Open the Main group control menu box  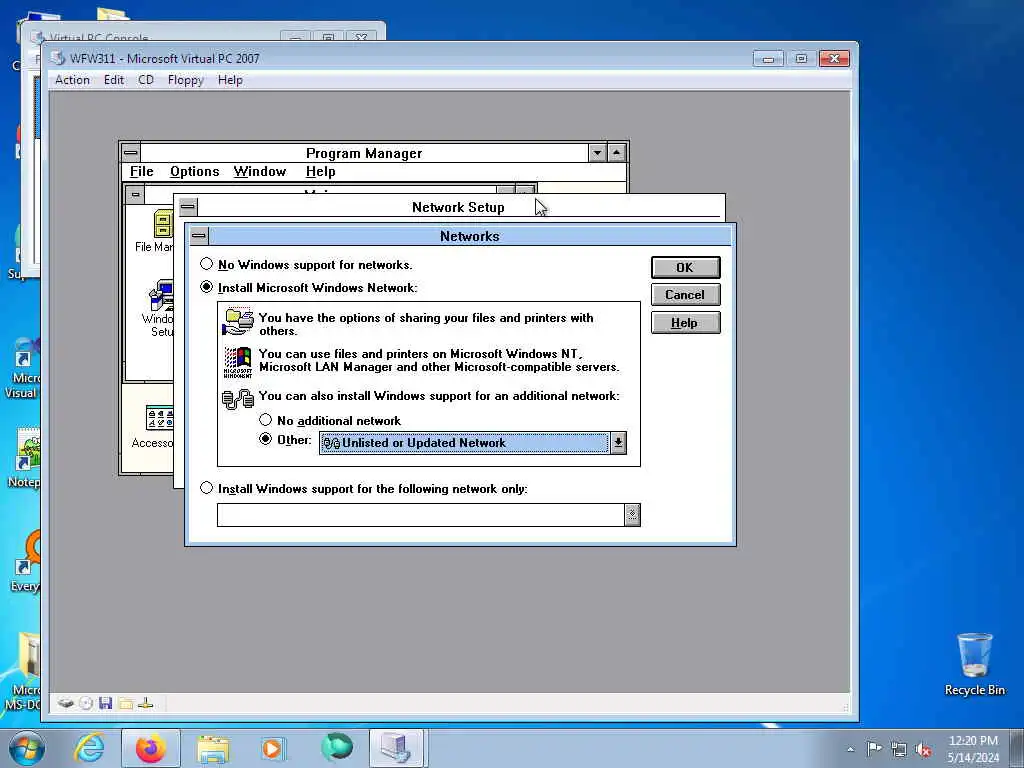pyautogui.click(x=135, y=195)
